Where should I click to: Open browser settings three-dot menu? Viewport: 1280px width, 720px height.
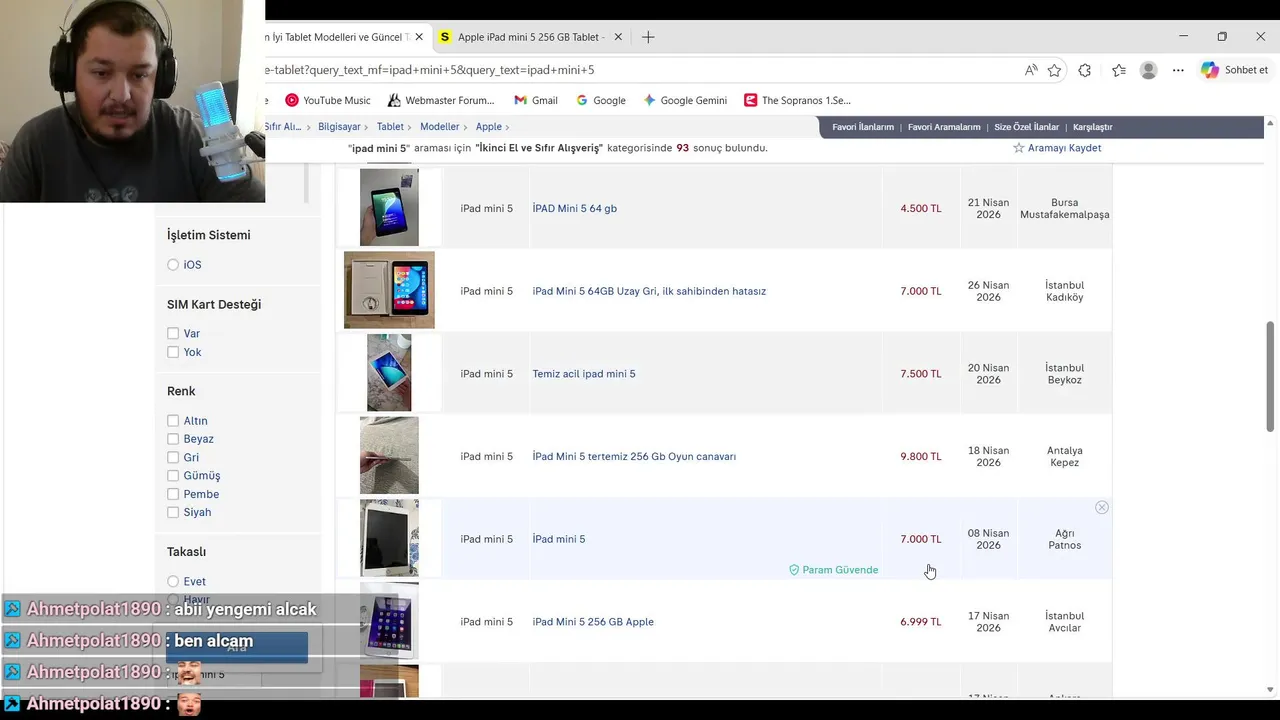[1178, 70]
